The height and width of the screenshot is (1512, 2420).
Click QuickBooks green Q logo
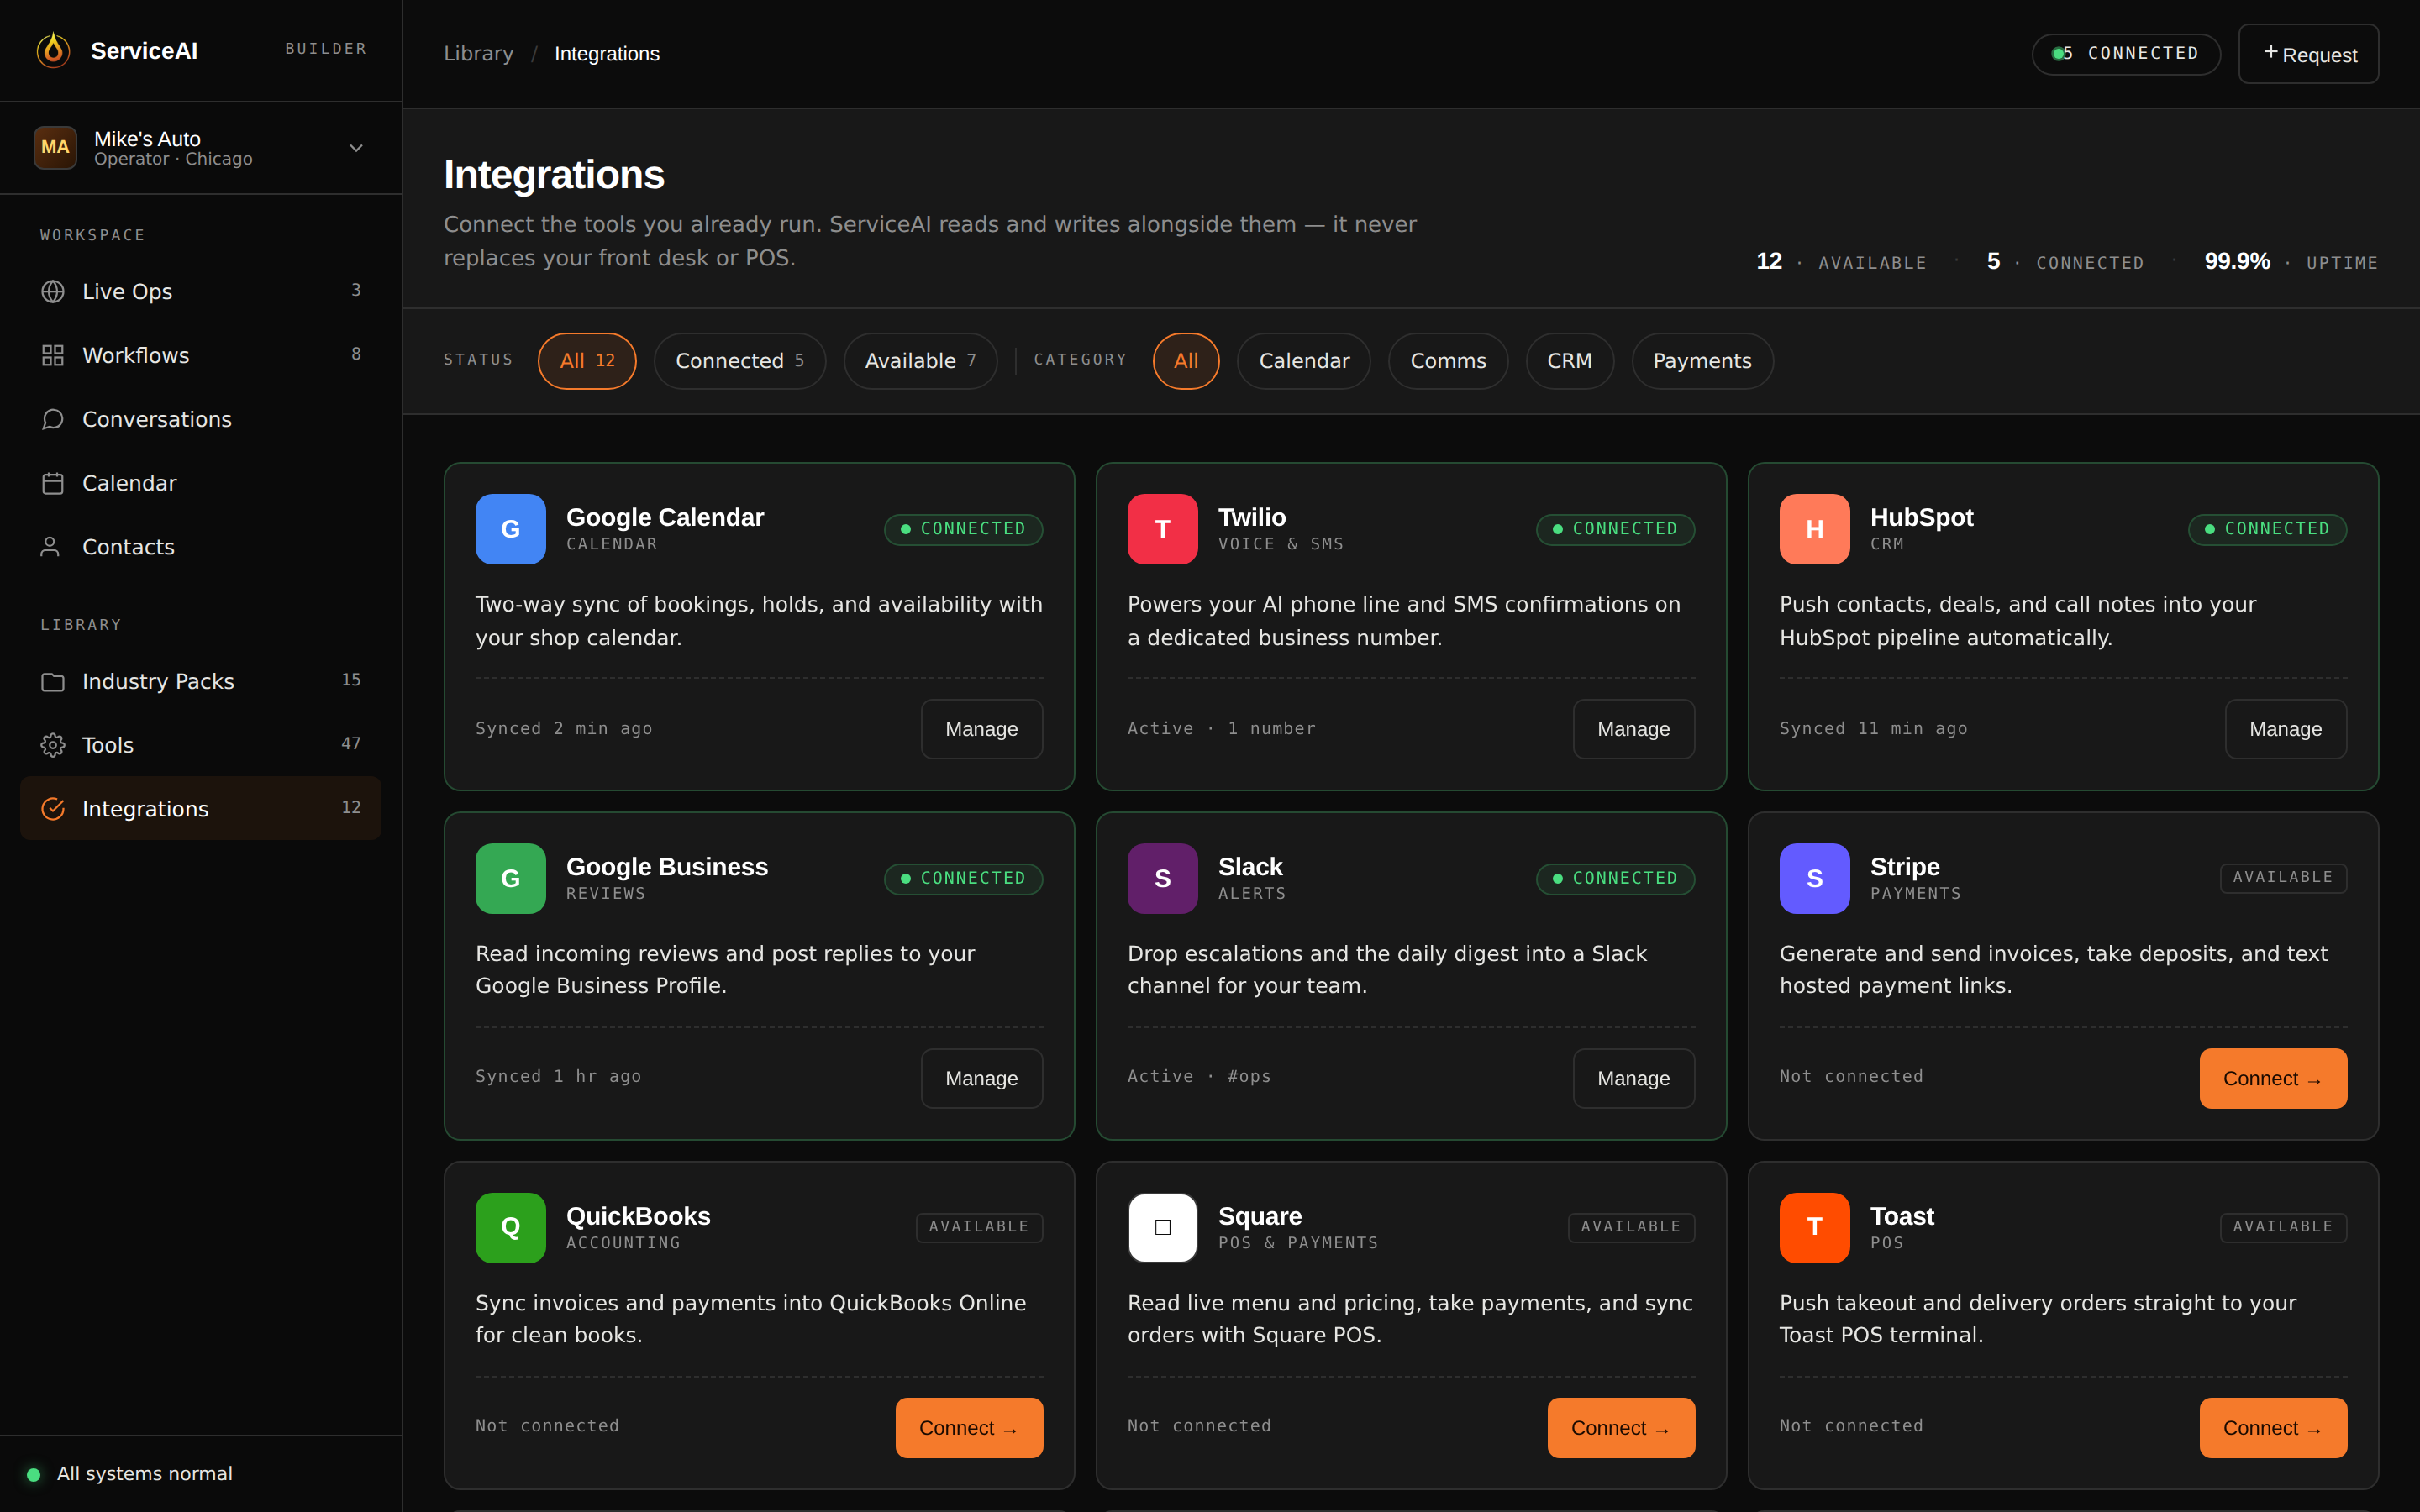[x=511, y=1227]
